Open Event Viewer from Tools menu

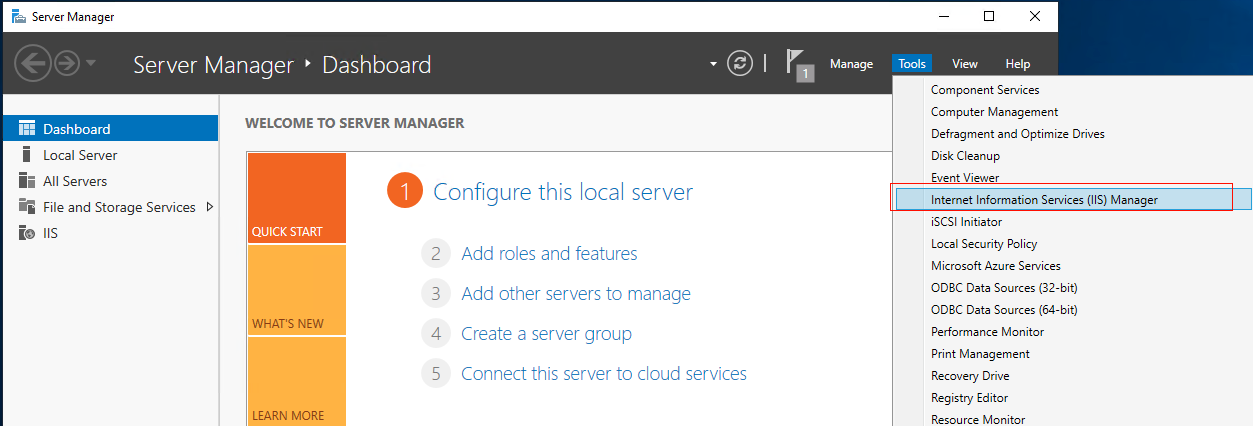965,178
